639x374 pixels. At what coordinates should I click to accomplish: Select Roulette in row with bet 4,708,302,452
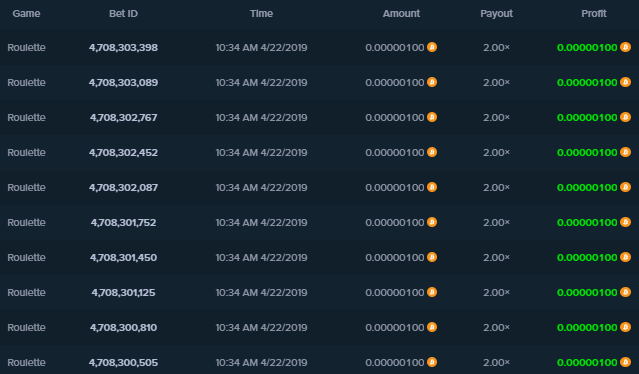point(26,153)
